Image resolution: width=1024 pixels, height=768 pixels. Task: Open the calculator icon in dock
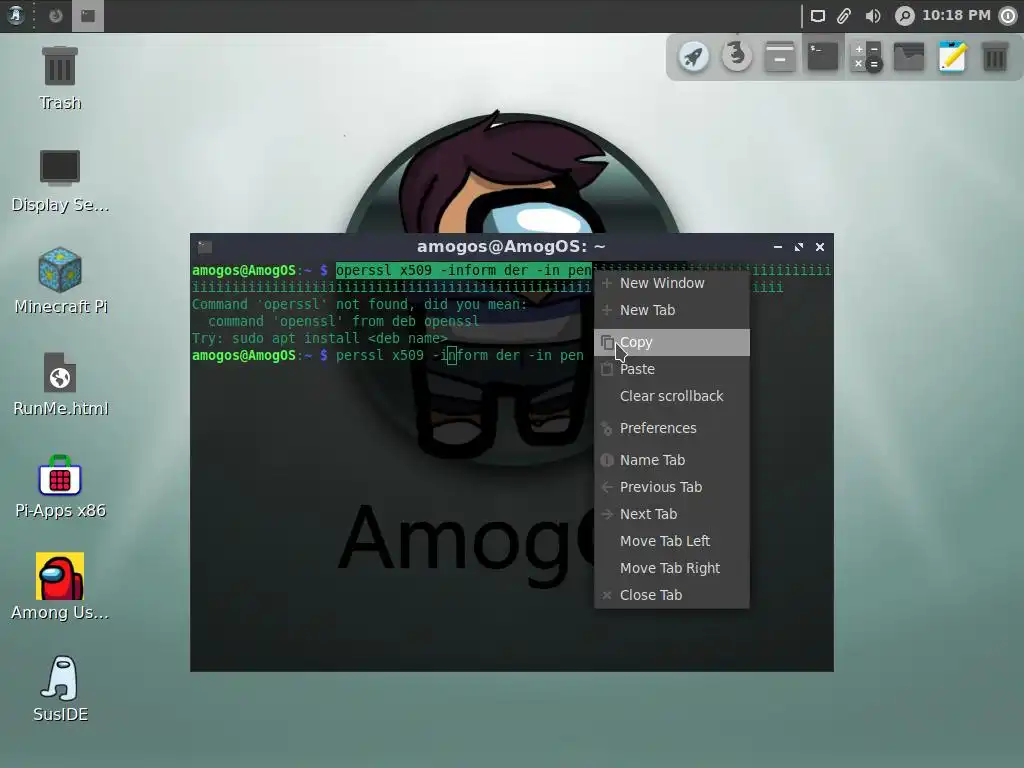[866, 57]
